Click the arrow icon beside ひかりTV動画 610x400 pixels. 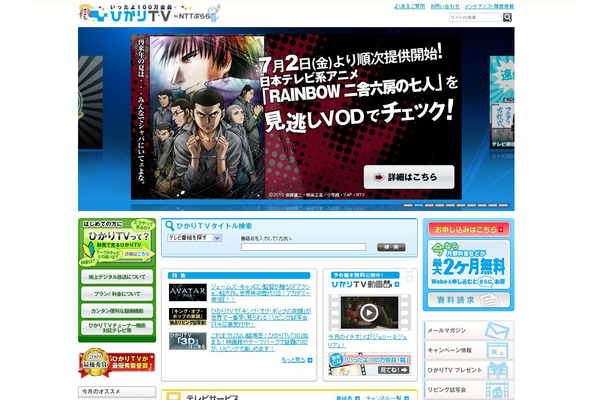(x=397, y=284)
